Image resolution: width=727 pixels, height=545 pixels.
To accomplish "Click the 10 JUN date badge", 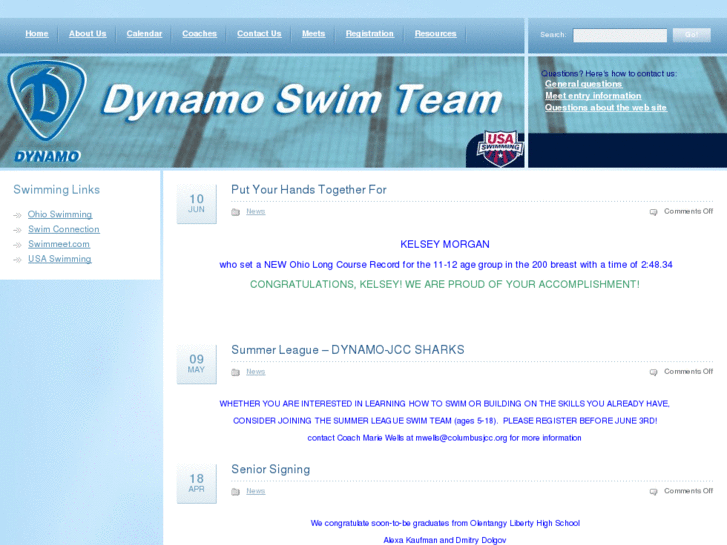I will tap(197, 204).
